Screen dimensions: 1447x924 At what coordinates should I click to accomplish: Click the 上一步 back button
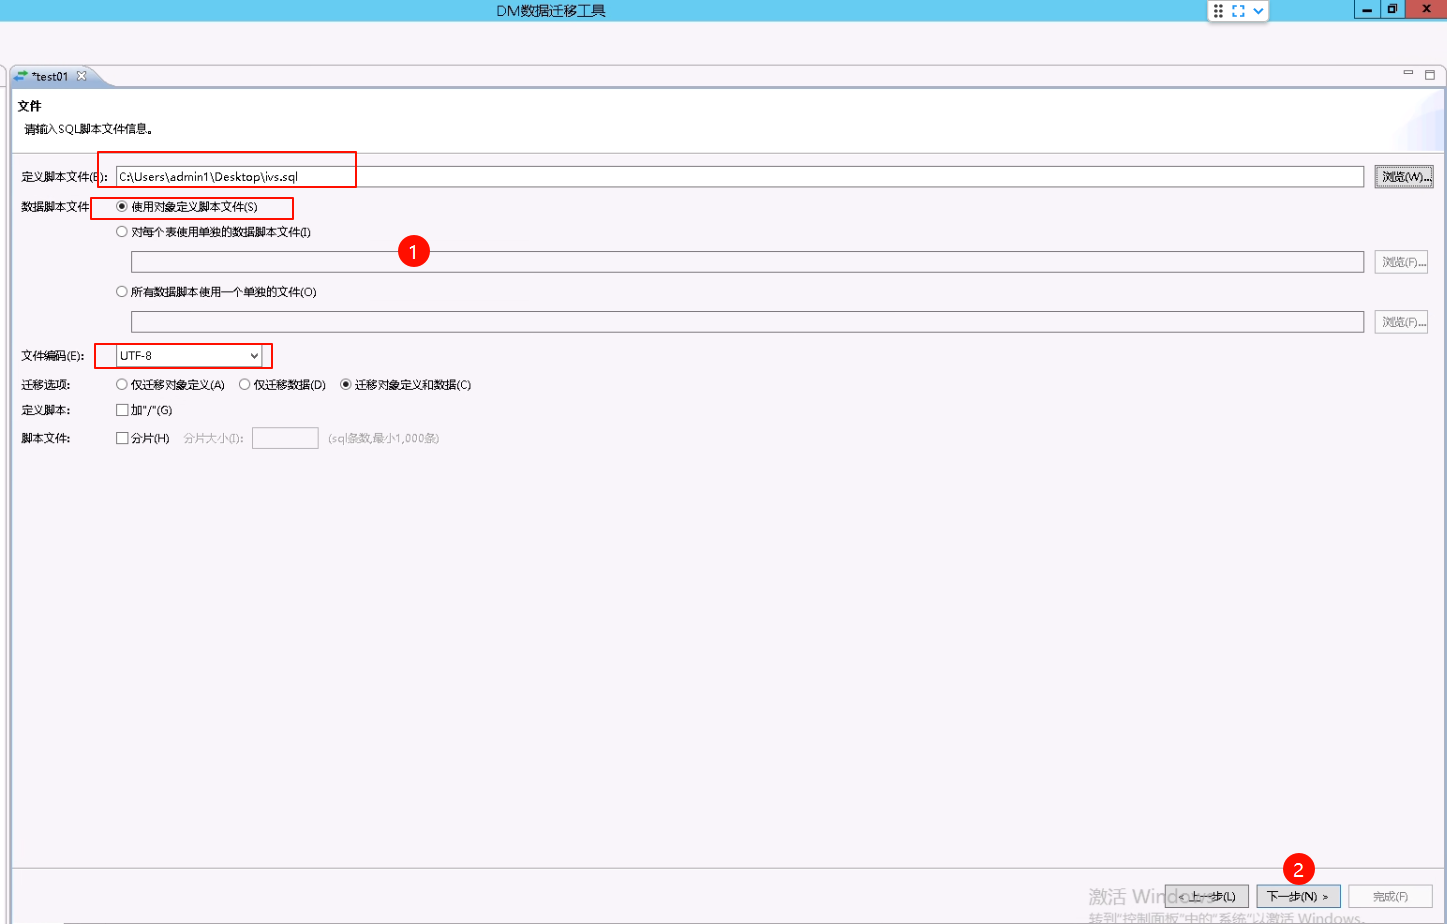(x=1207, y=896)
